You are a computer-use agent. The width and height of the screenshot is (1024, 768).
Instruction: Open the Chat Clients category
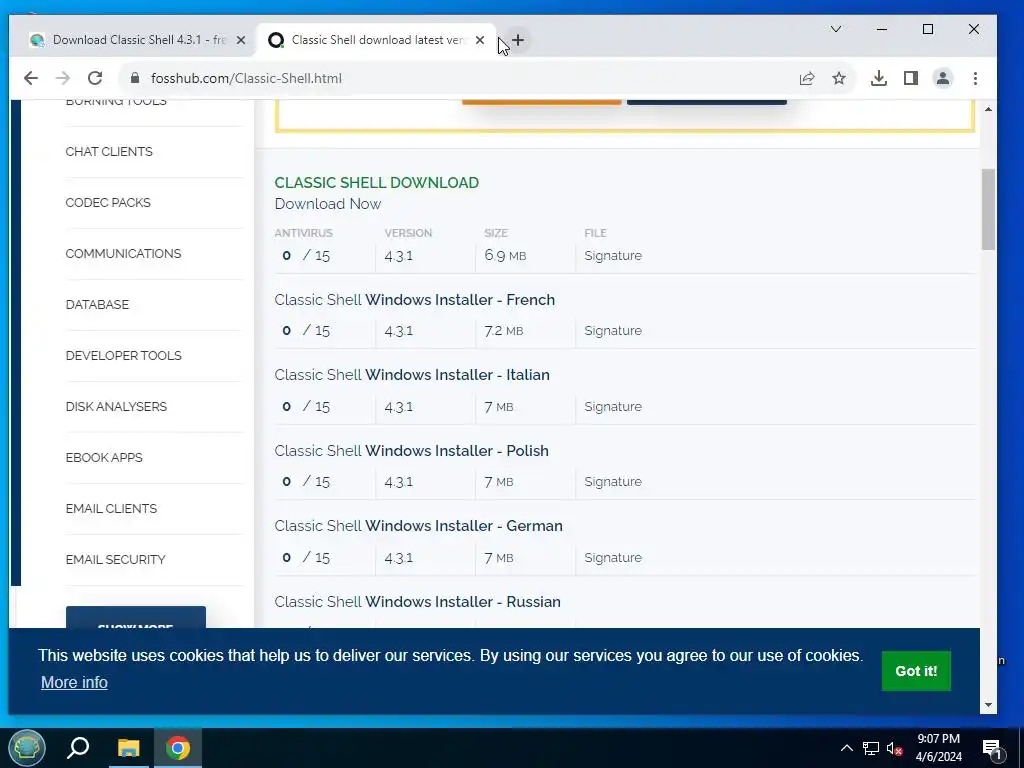pyautogui.click(x=109, y=152)
